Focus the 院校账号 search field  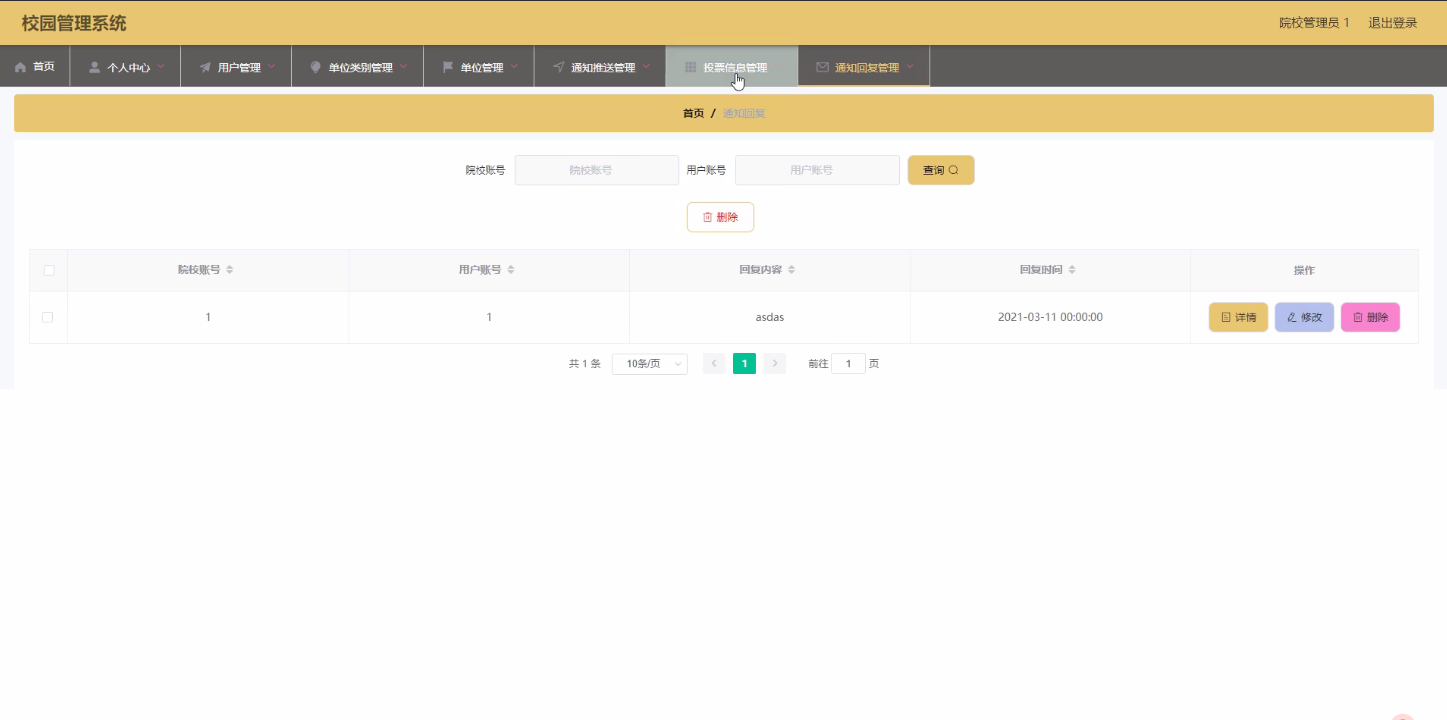tap(597, 170)
